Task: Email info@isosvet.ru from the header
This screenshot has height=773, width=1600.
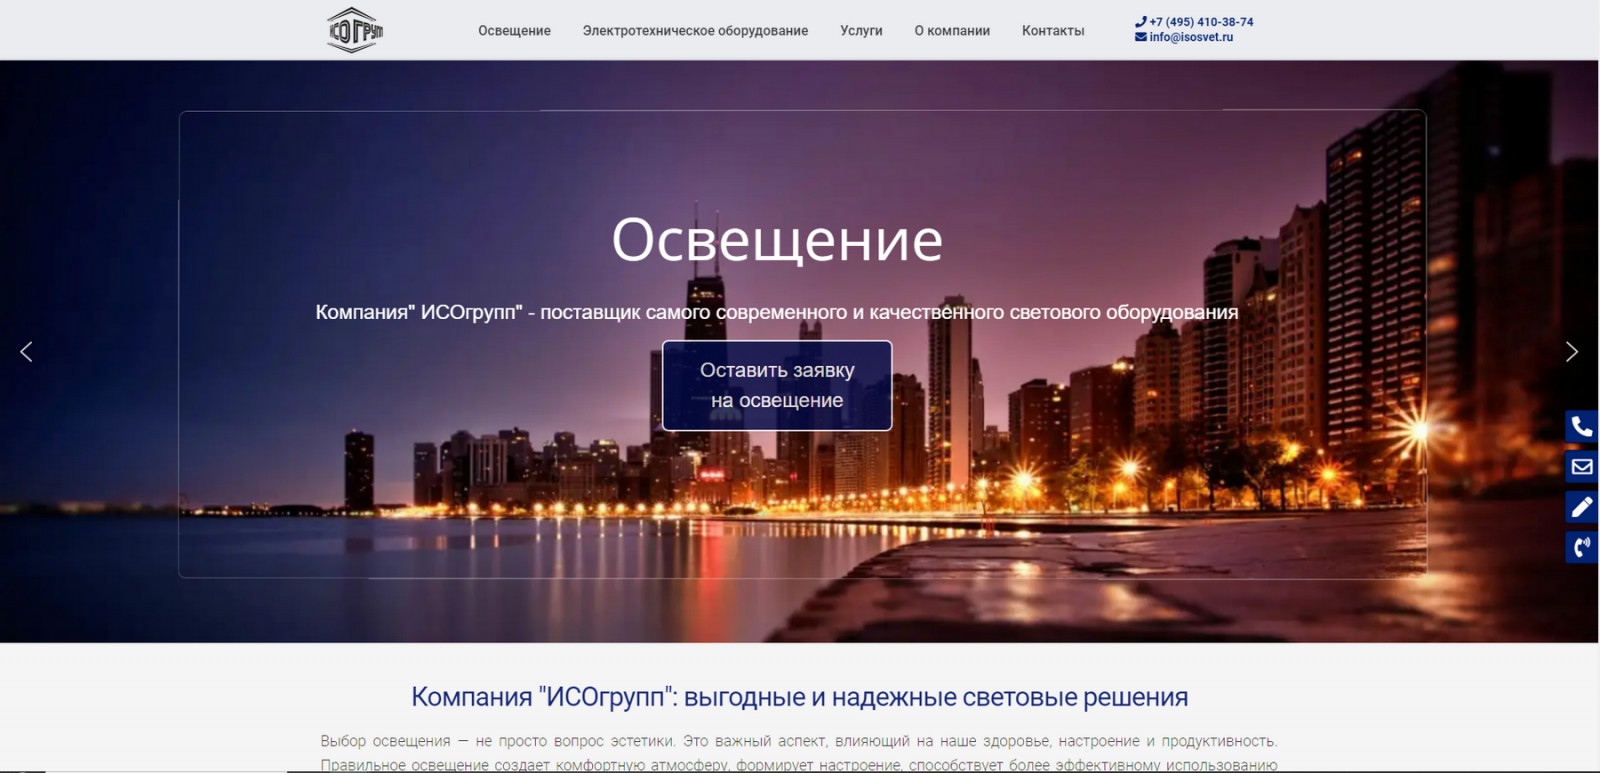Action: pos(1191,37)
